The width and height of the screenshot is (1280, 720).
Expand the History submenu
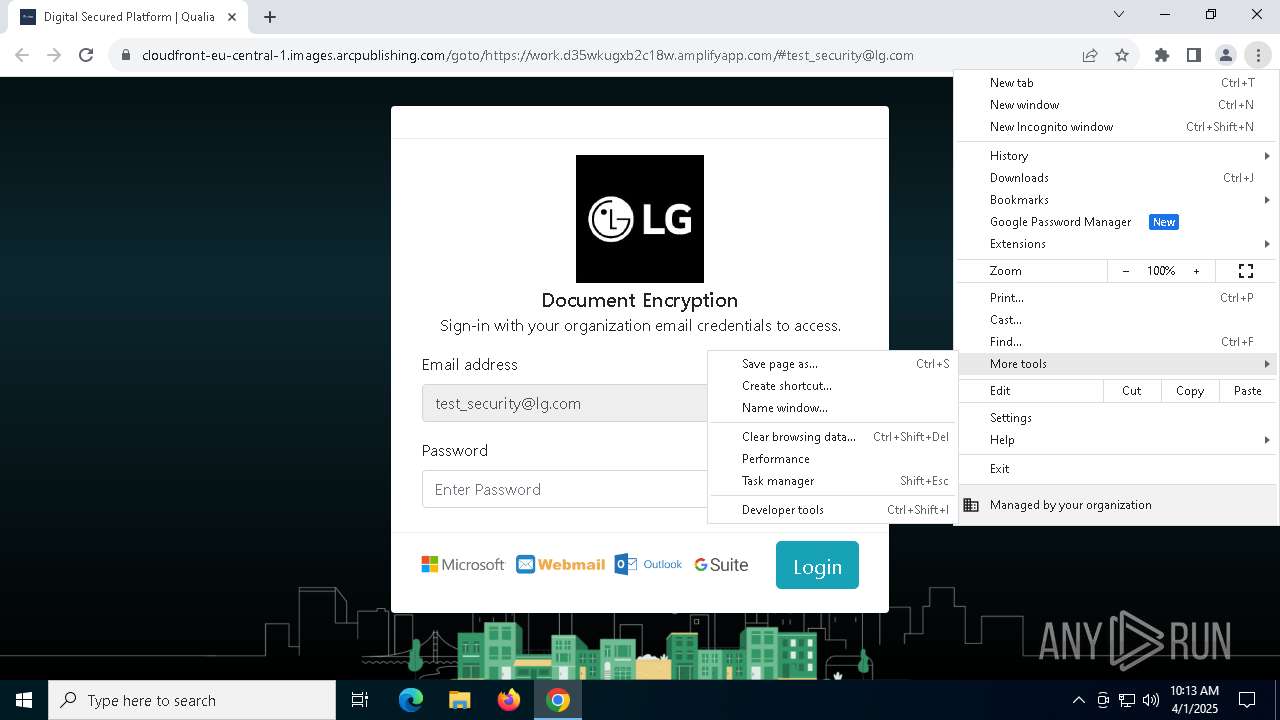coord(1117,156)
